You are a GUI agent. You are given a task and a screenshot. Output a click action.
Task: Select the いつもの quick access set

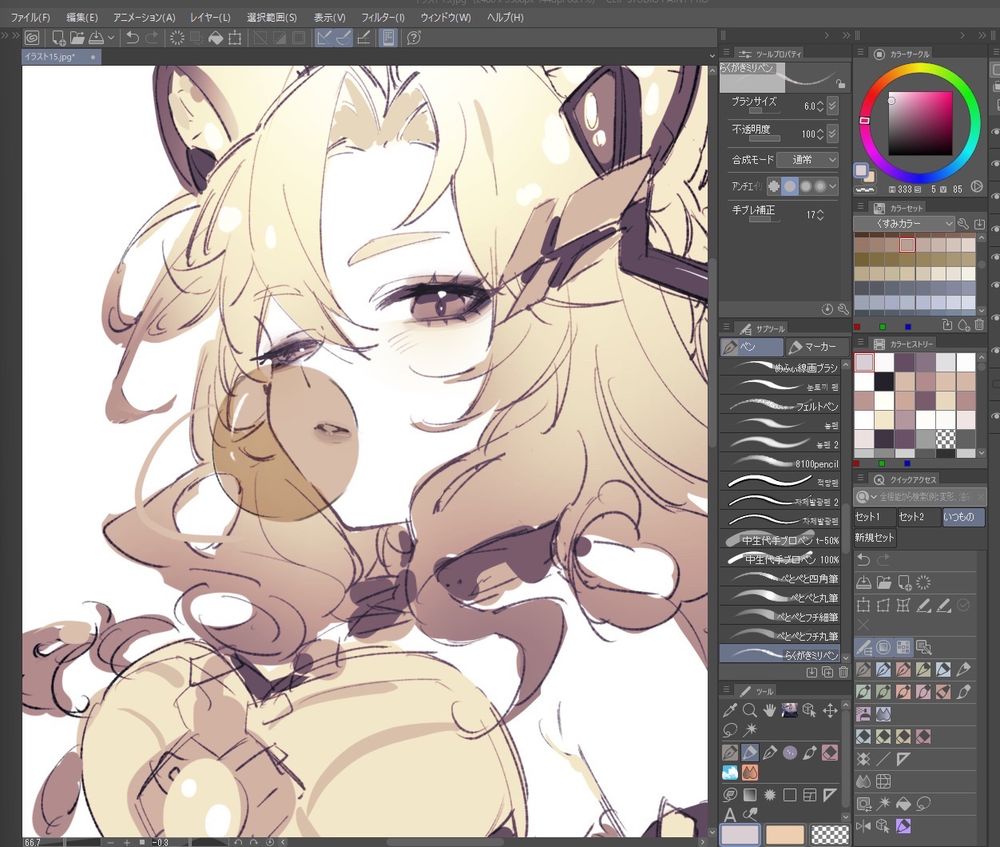[x=962, y=517]
